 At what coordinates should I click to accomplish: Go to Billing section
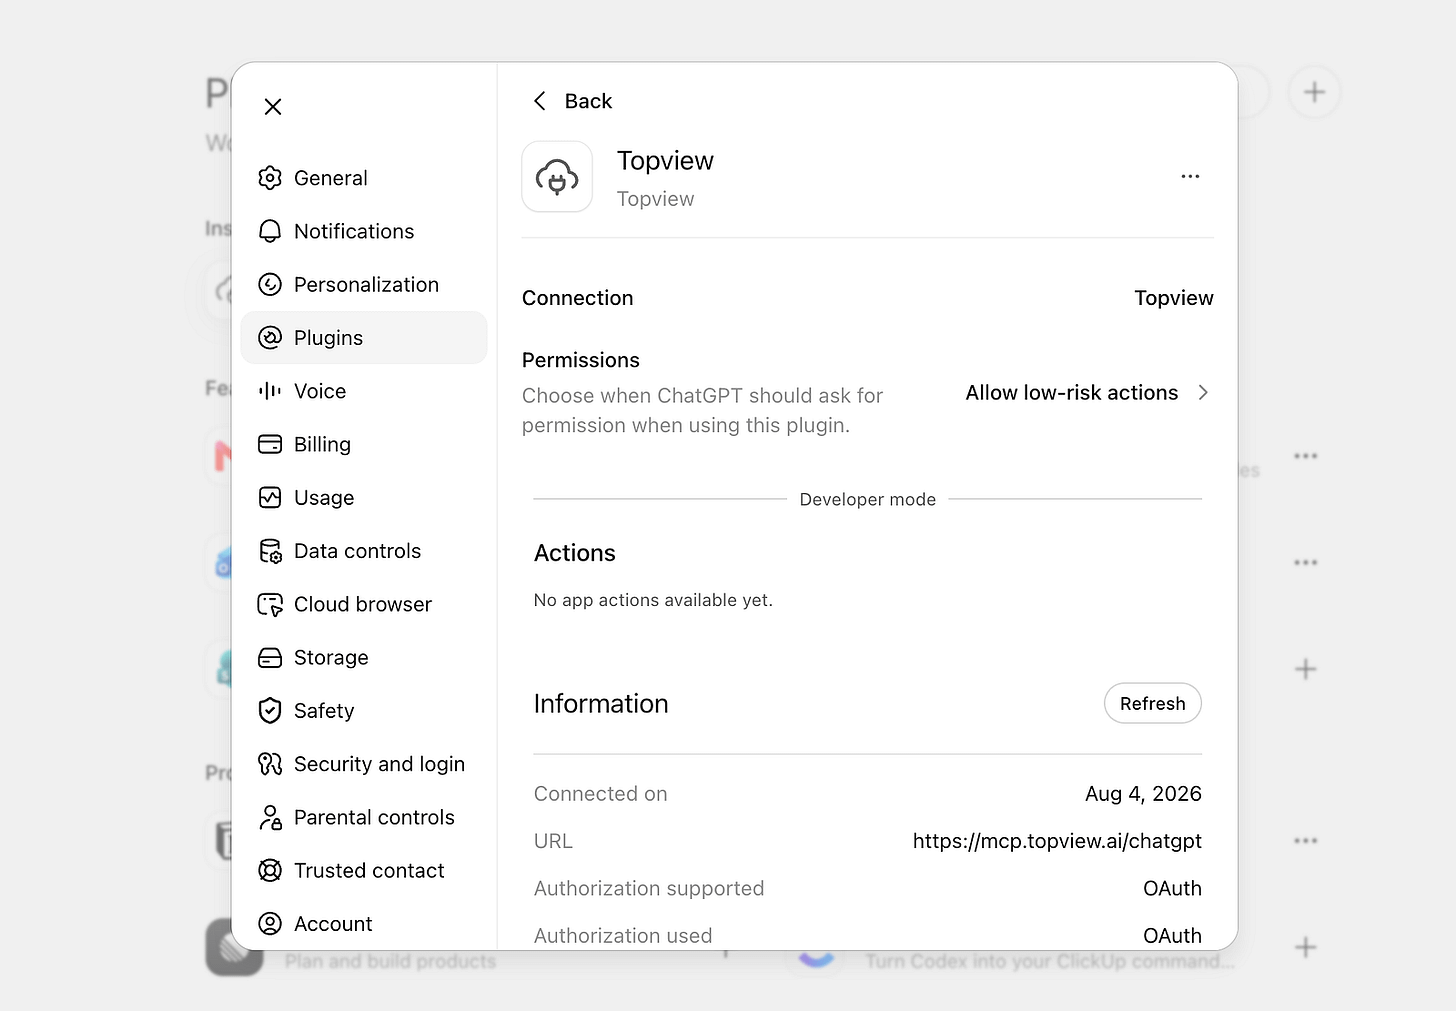coord(364,444)
